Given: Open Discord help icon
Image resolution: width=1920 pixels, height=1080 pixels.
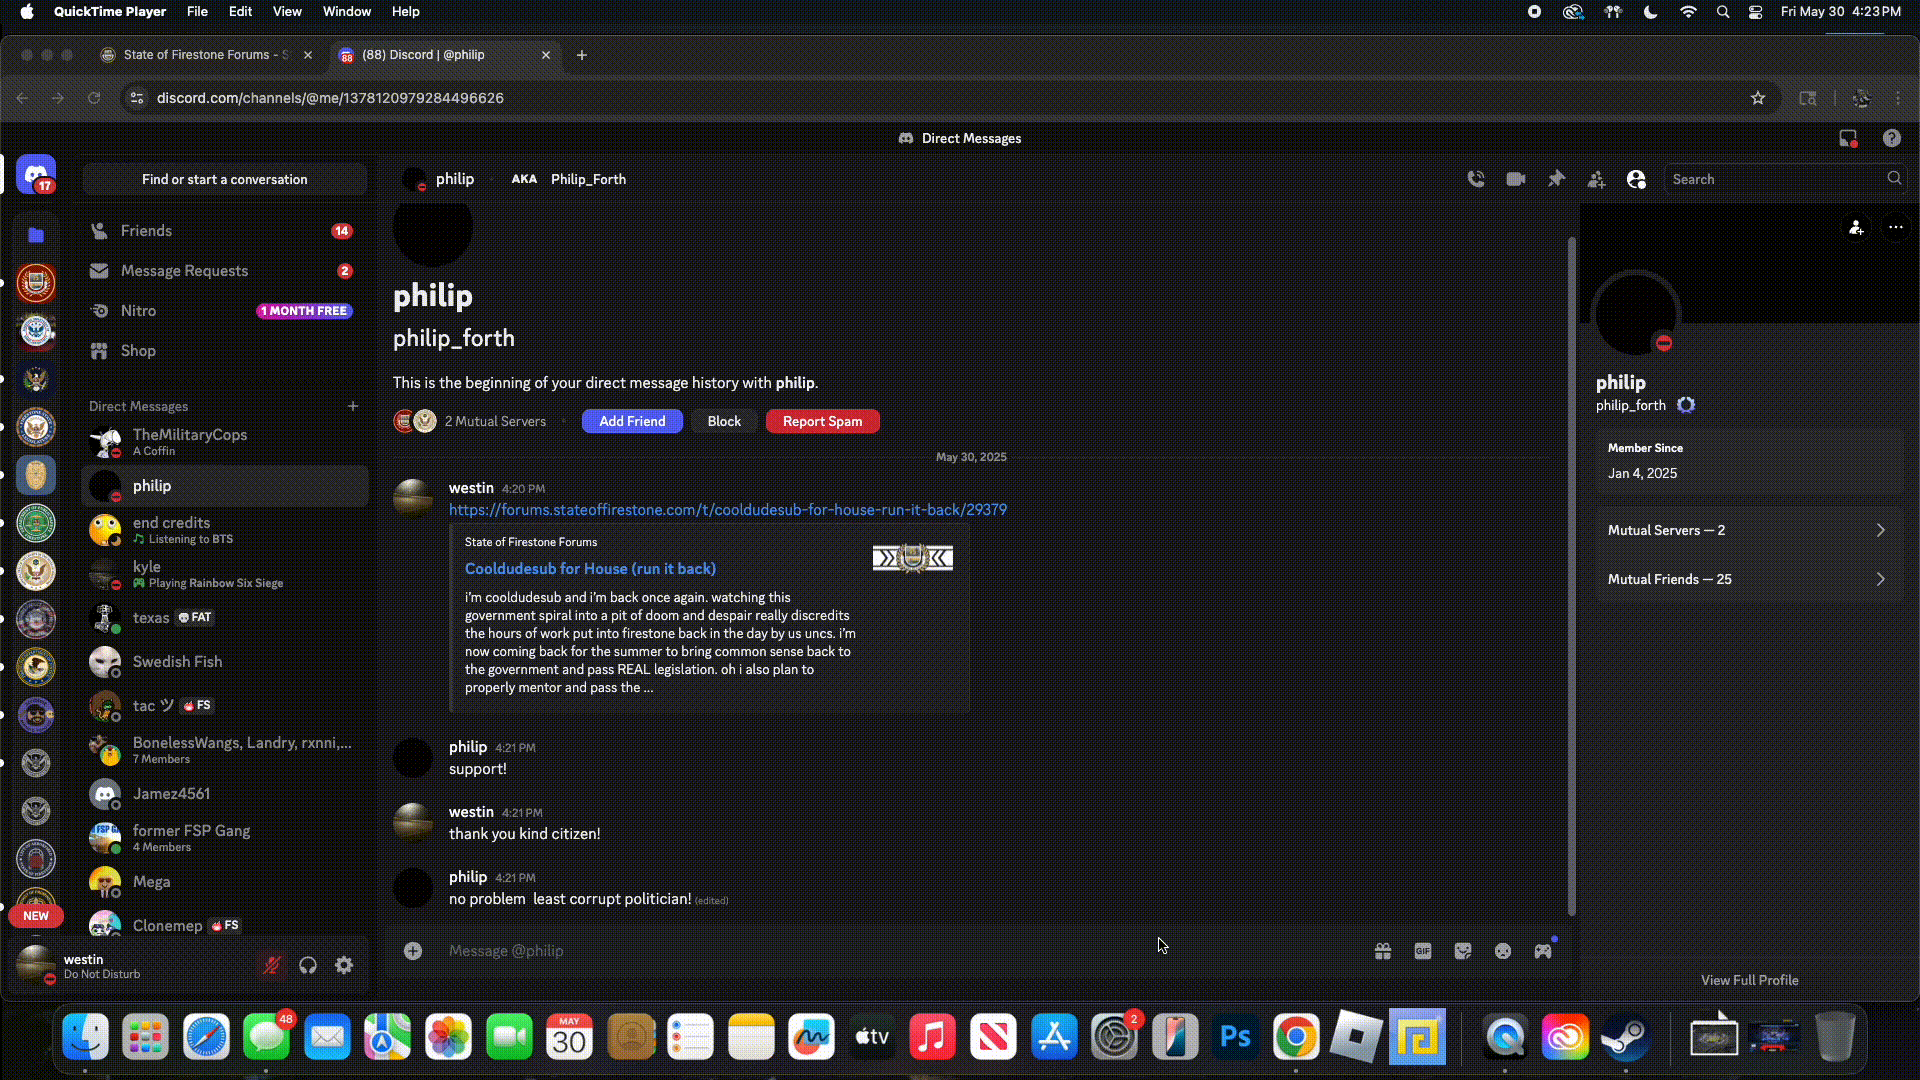Looking at the screenshot, I should pyautogui.click(x=1892, y=139).
